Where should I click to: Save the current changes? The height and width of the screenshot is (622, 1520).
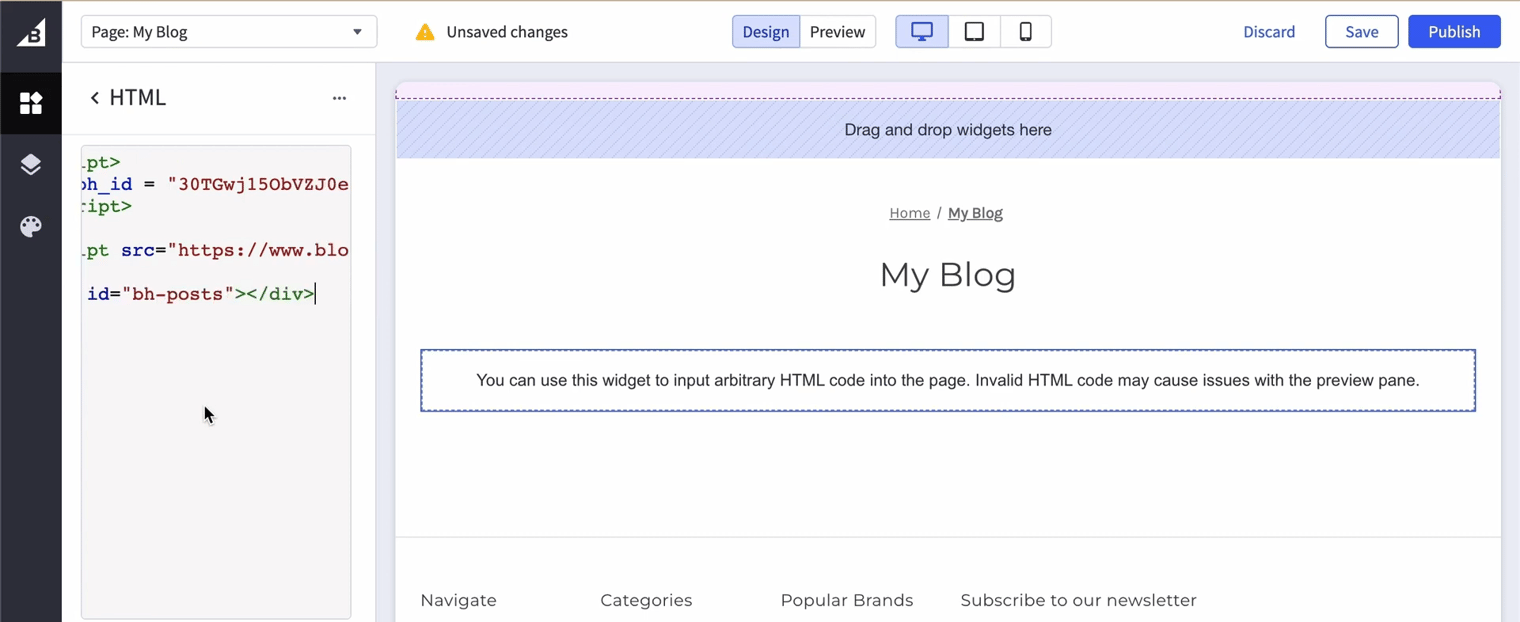[1361, 31]
